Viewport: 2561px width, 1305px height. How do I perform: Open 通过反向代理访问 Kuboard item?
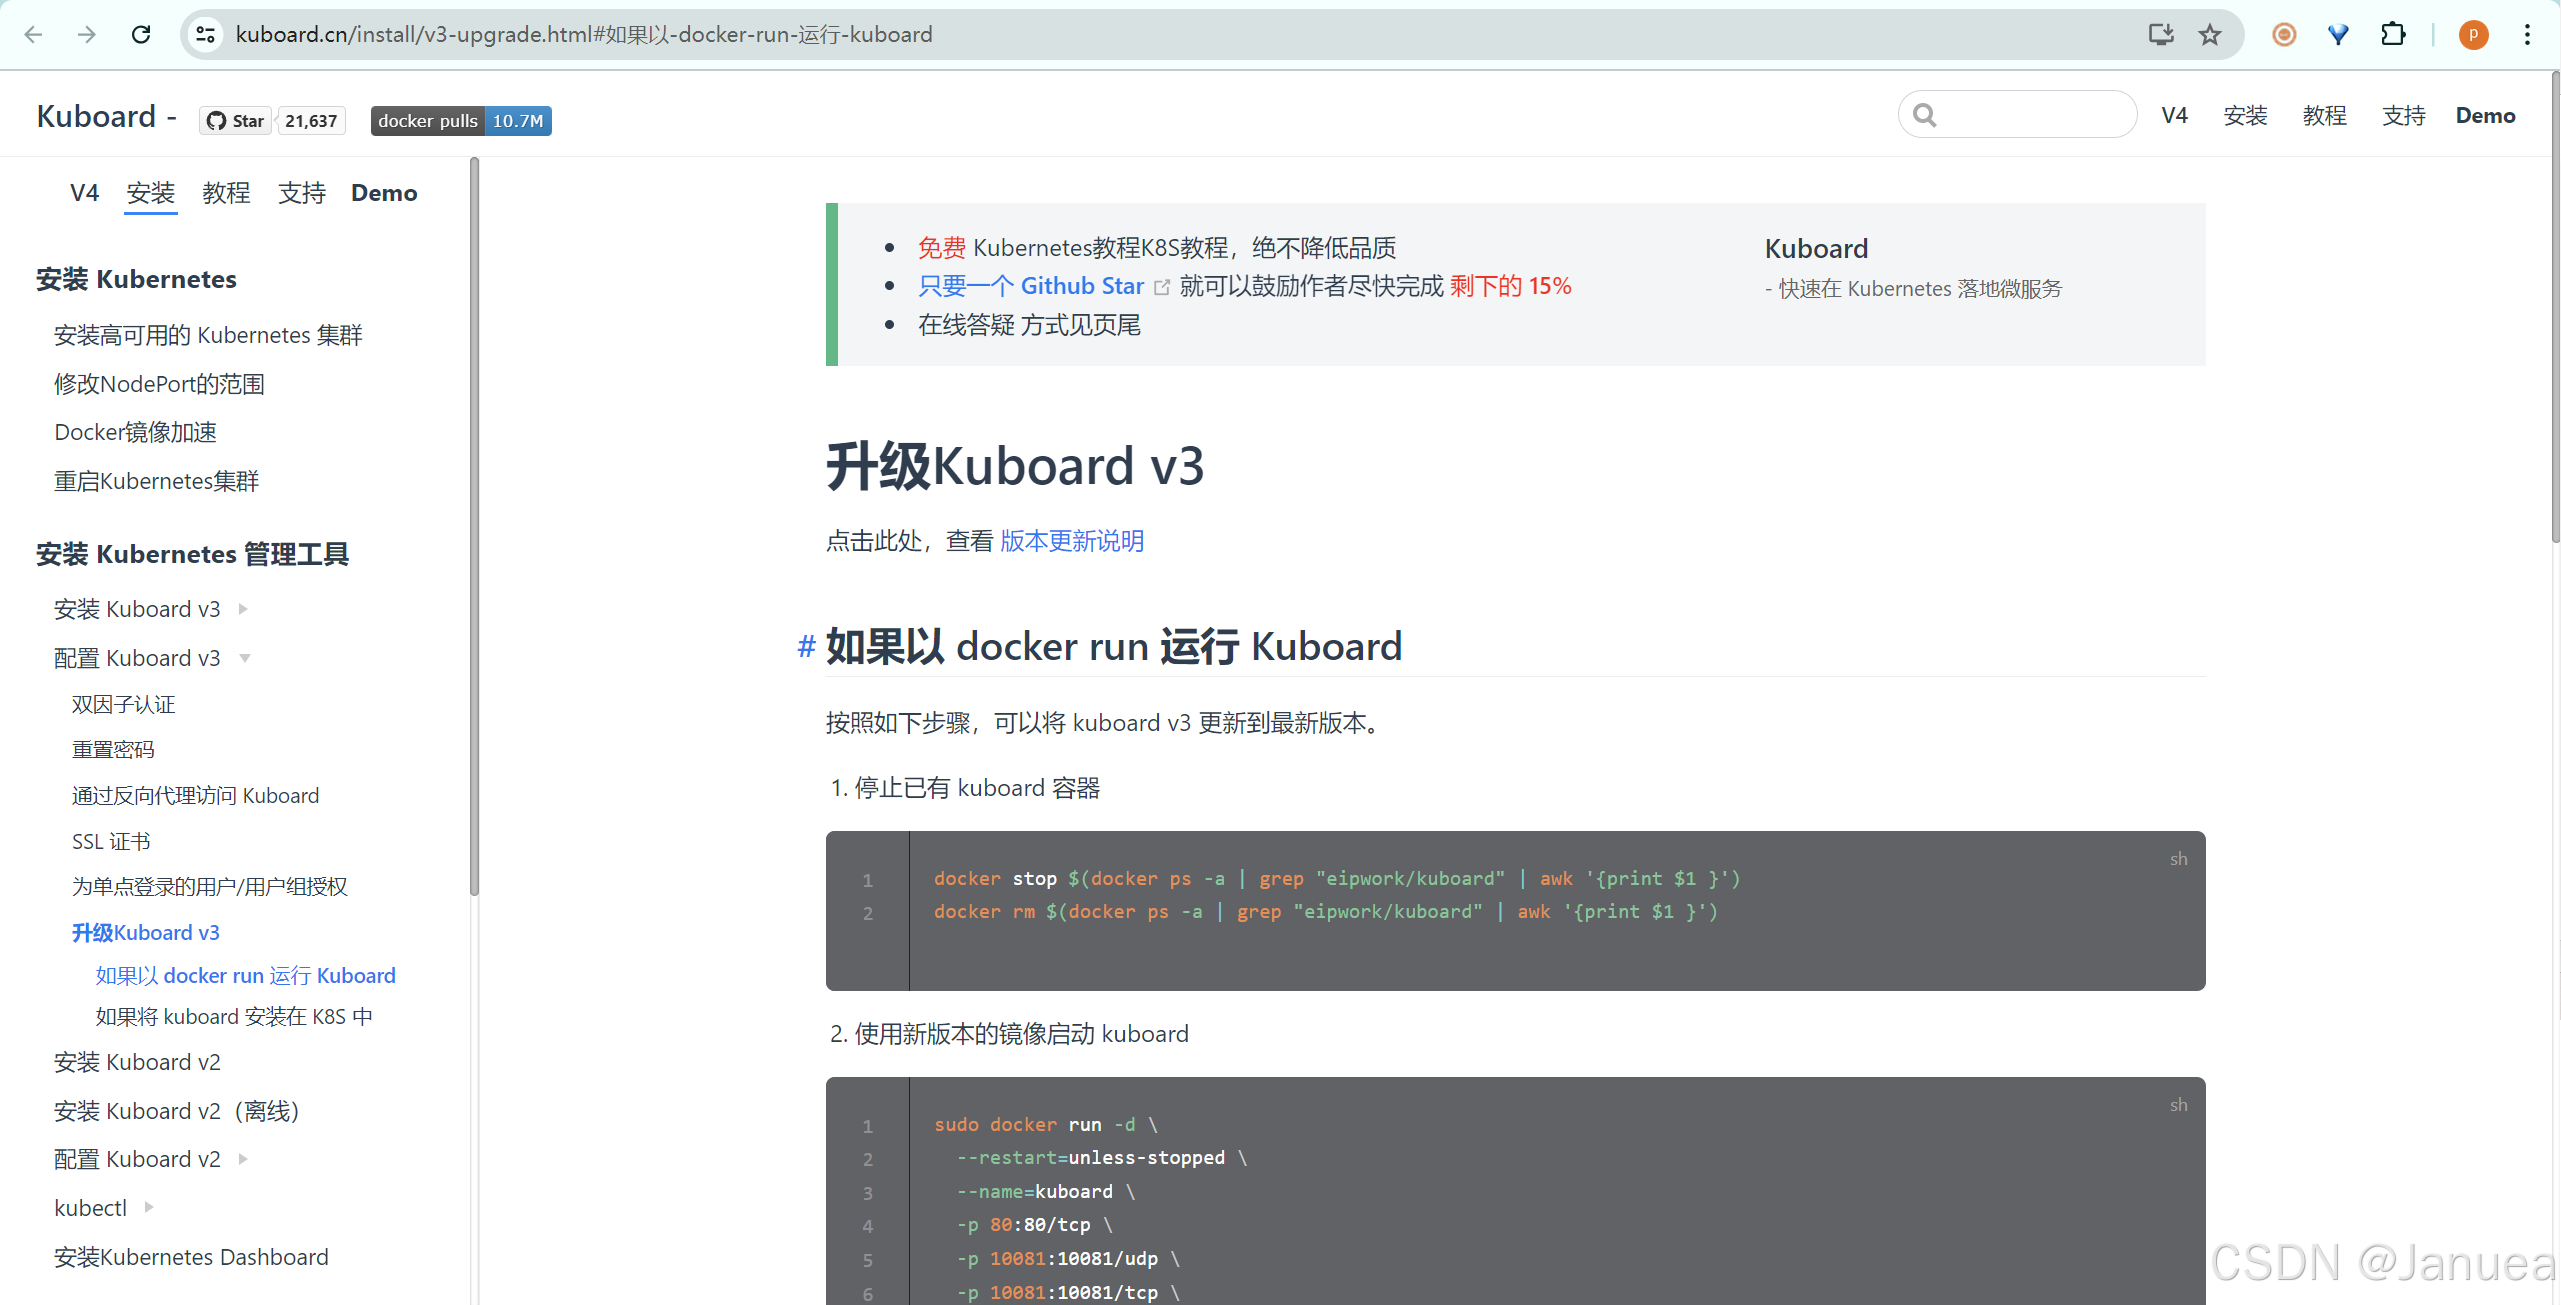195,796
